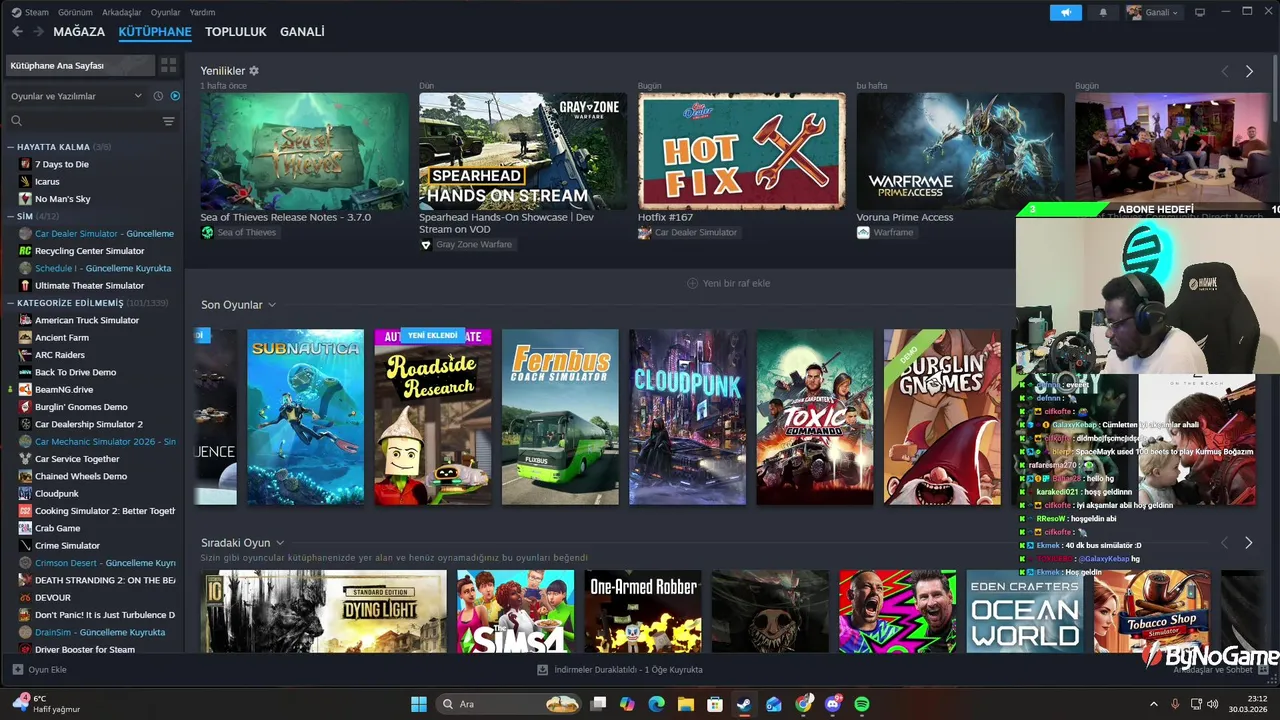Open the Roadside Research game cover
The width and height of the screenshot is (1280, 720).
click(x=433, y=417)
